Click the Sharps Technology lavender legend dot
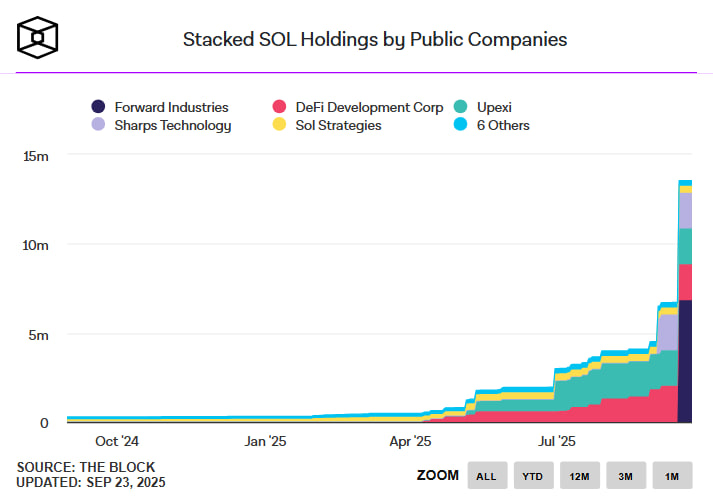The width and height of the screenshot is (713, 500). coord(98,125)
